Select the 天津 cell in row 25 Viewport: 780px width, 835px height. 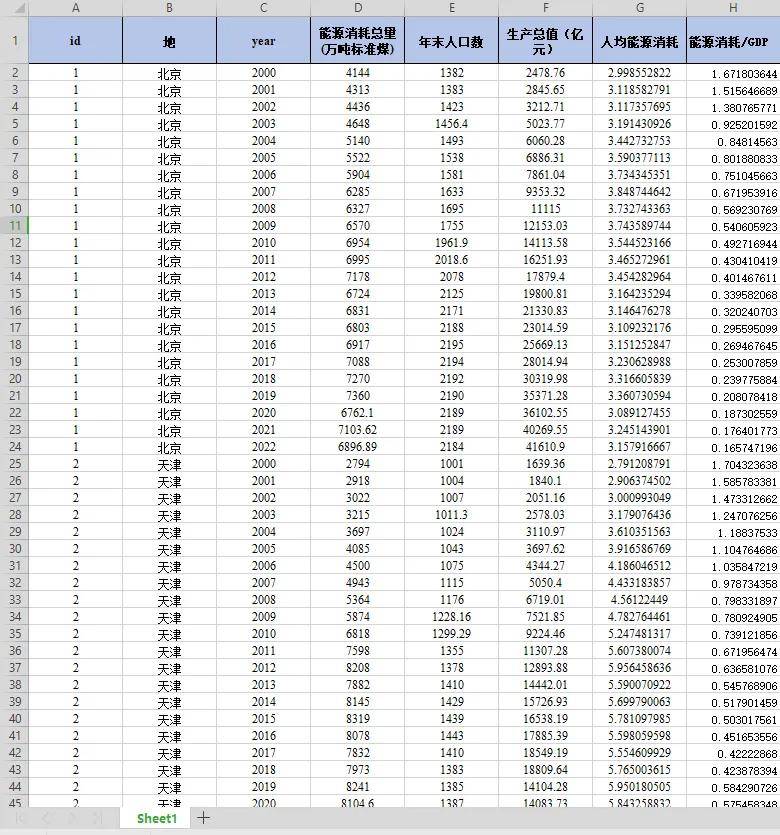pyautogui.click(x=169, y=464)
